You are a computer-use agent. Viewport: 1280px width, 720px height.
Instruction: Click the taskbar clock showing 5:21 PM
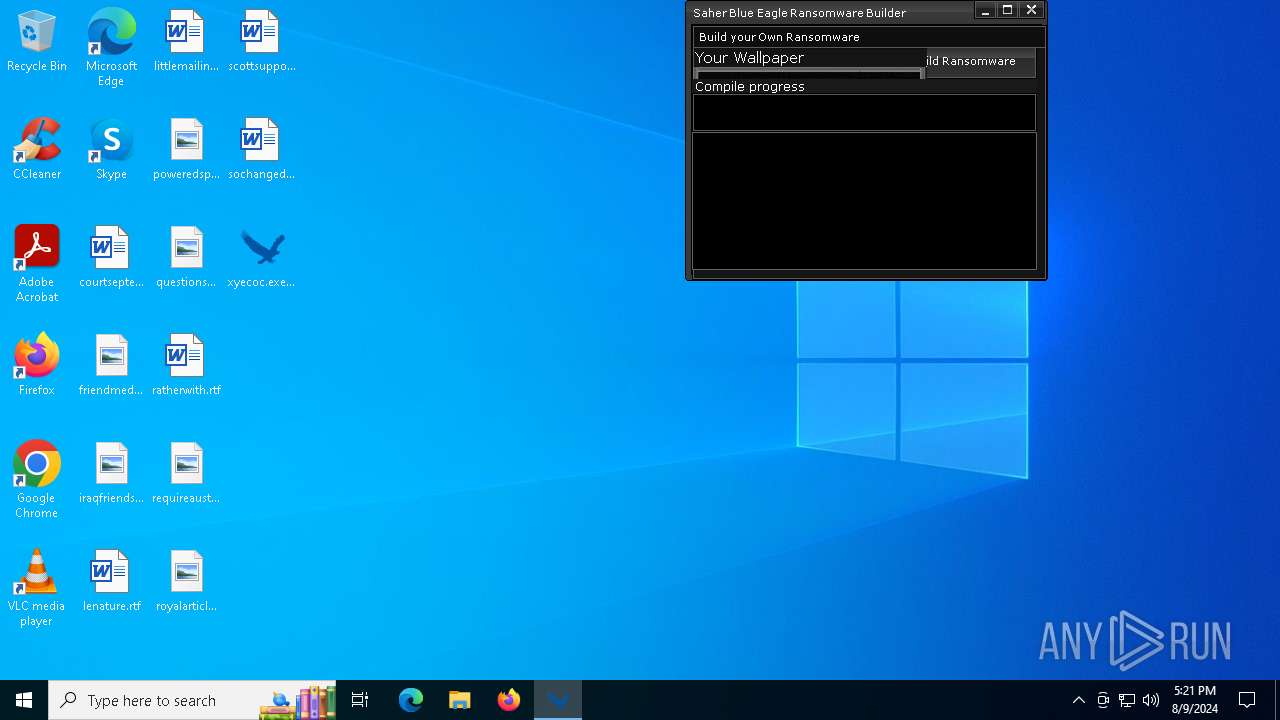(1195, 700)
